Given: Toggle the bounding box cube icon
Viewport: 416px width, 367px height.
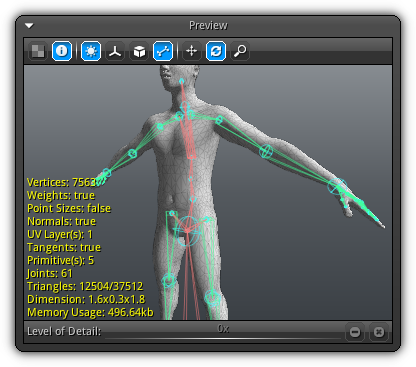Looking at the screenshot, I should click(139, 51).
